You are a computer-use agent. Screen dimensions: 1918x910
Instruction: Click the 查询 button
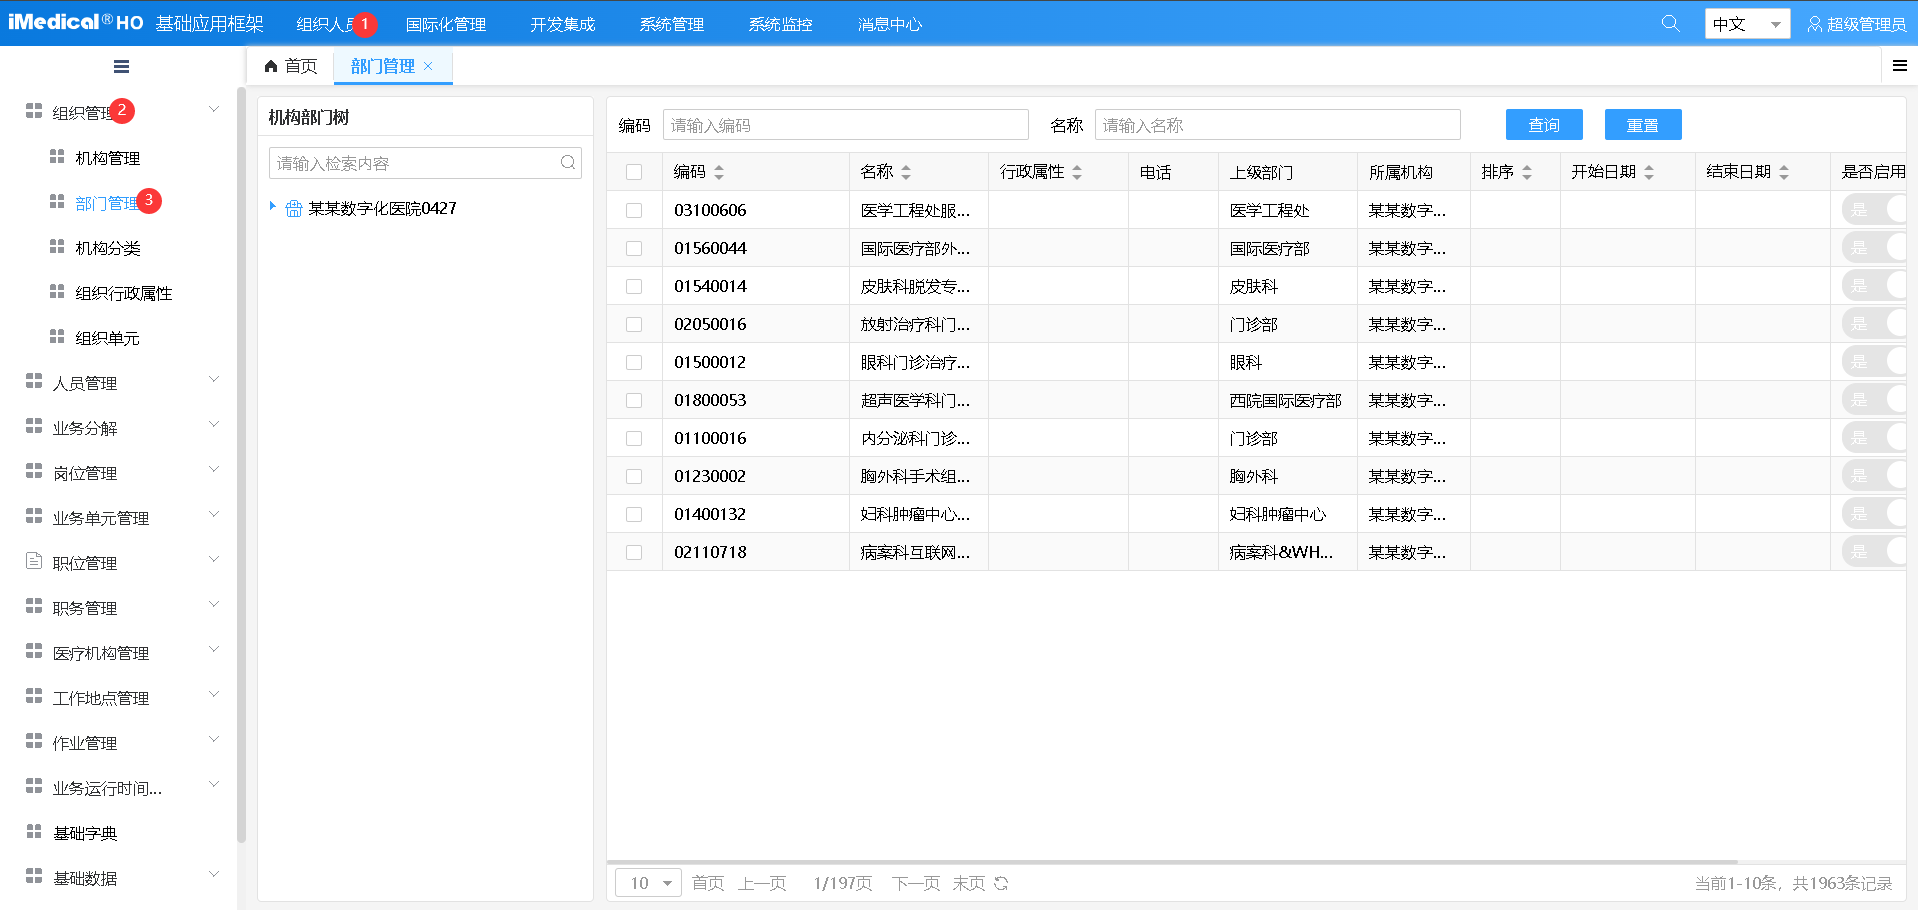[1543, 125]
